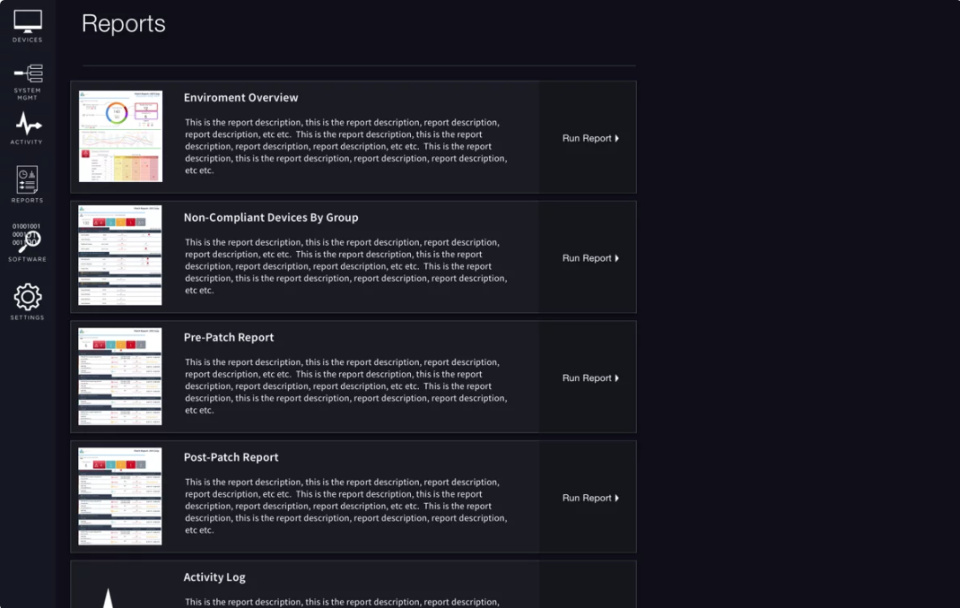This screenshot has height=608, width=960.
Task: Click the Pre-Patch Report title
Action: point(229,338)
